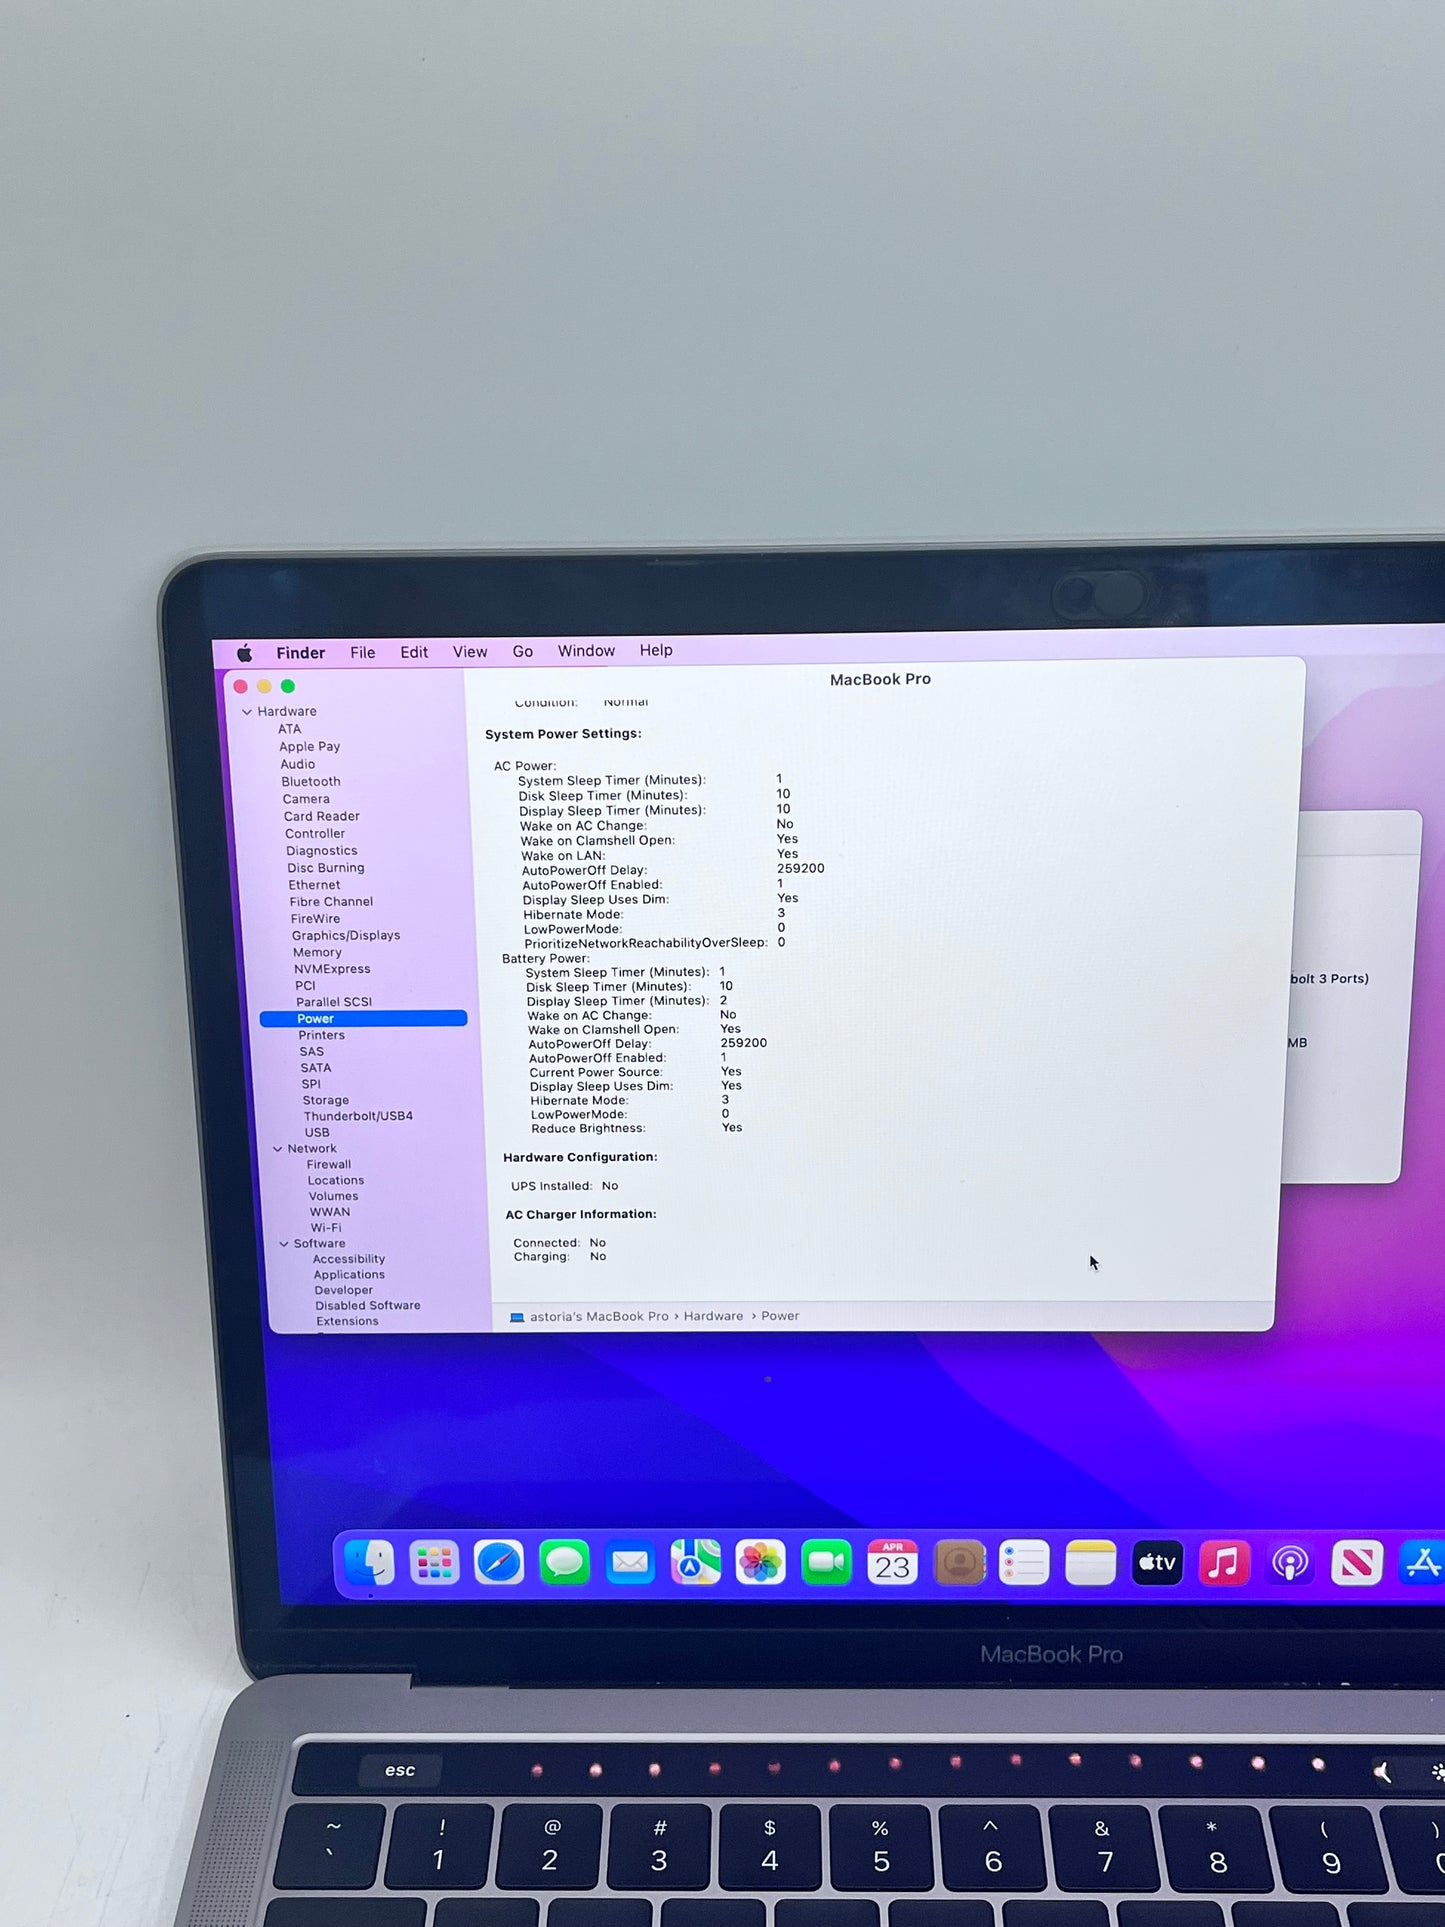This screenshot has width=1445, height=1927.
Task: Select Diagnostics in the sidebar
Action: point(321,851)
